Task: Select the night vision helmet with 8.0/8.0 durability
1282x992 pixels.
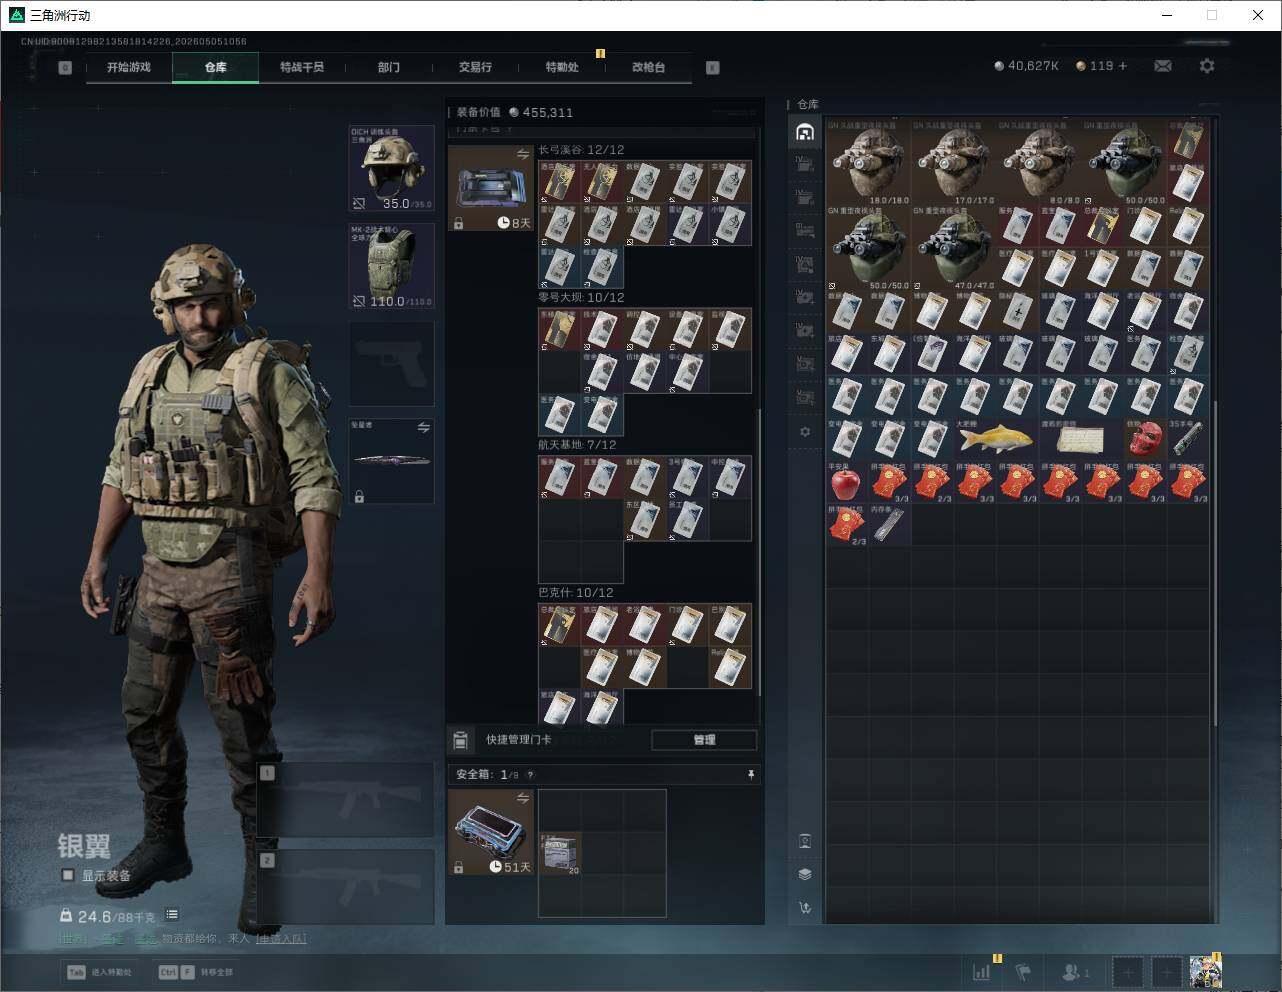Action: click(1039, 162)
